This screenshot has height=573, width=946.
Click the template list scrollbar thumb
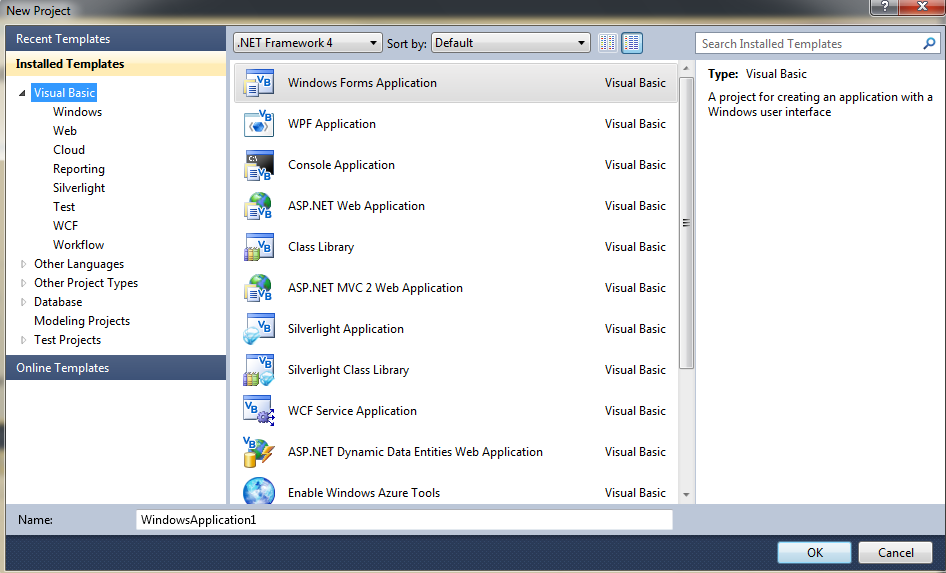click(x=686, y=222)
